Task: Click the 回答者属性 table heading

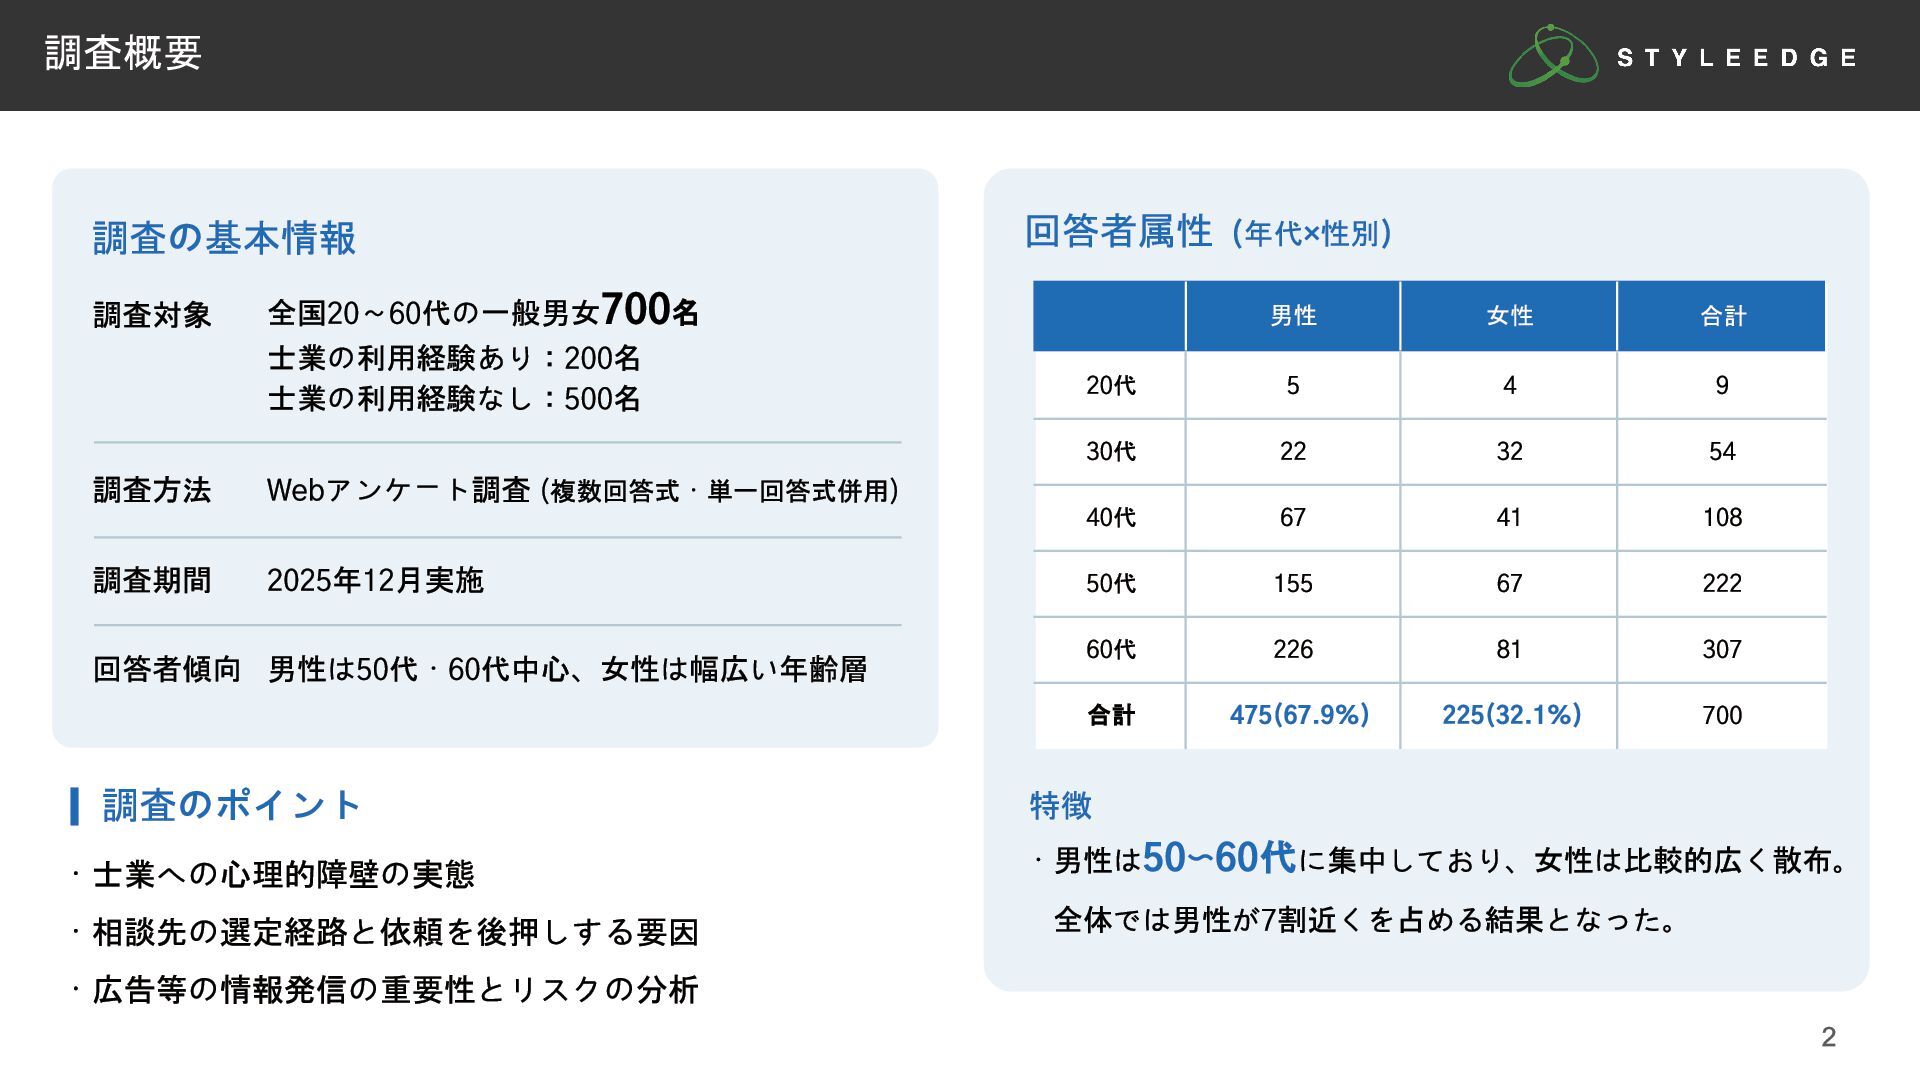Action: coord(1118,232)
